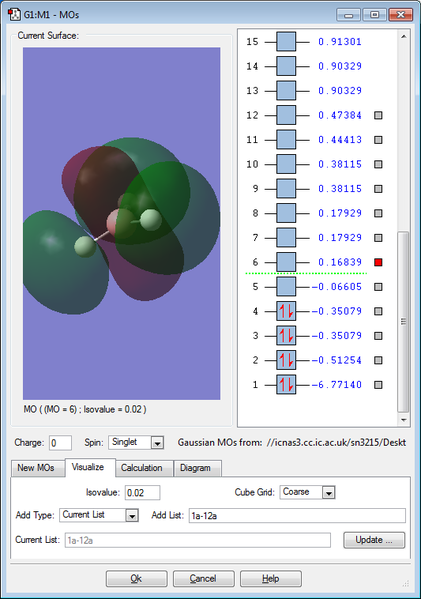Open the Cube Grid Coarse dropdown
Image resolution: width=421 pixels, height=599 pixels.
coord(328,492)
